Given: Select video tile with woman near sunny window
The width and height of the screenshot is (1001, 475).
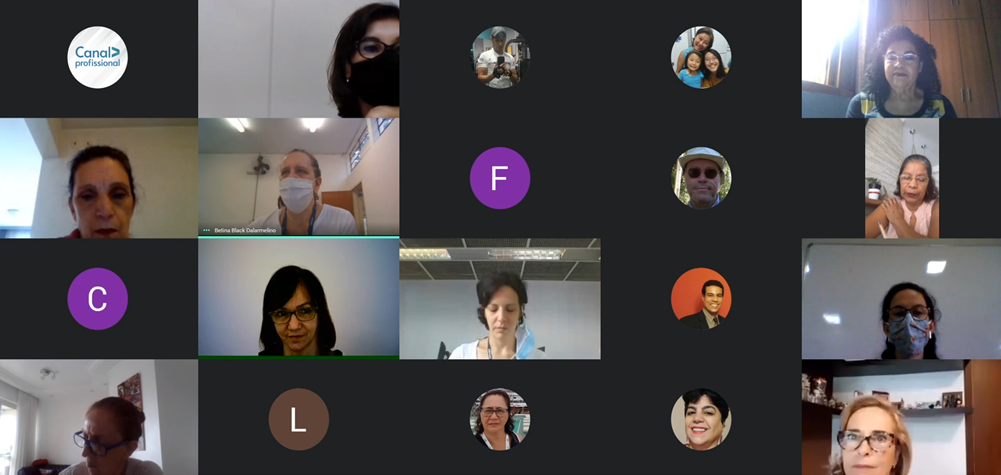Looking at the screenshot, I should click(x=901, y=59).
